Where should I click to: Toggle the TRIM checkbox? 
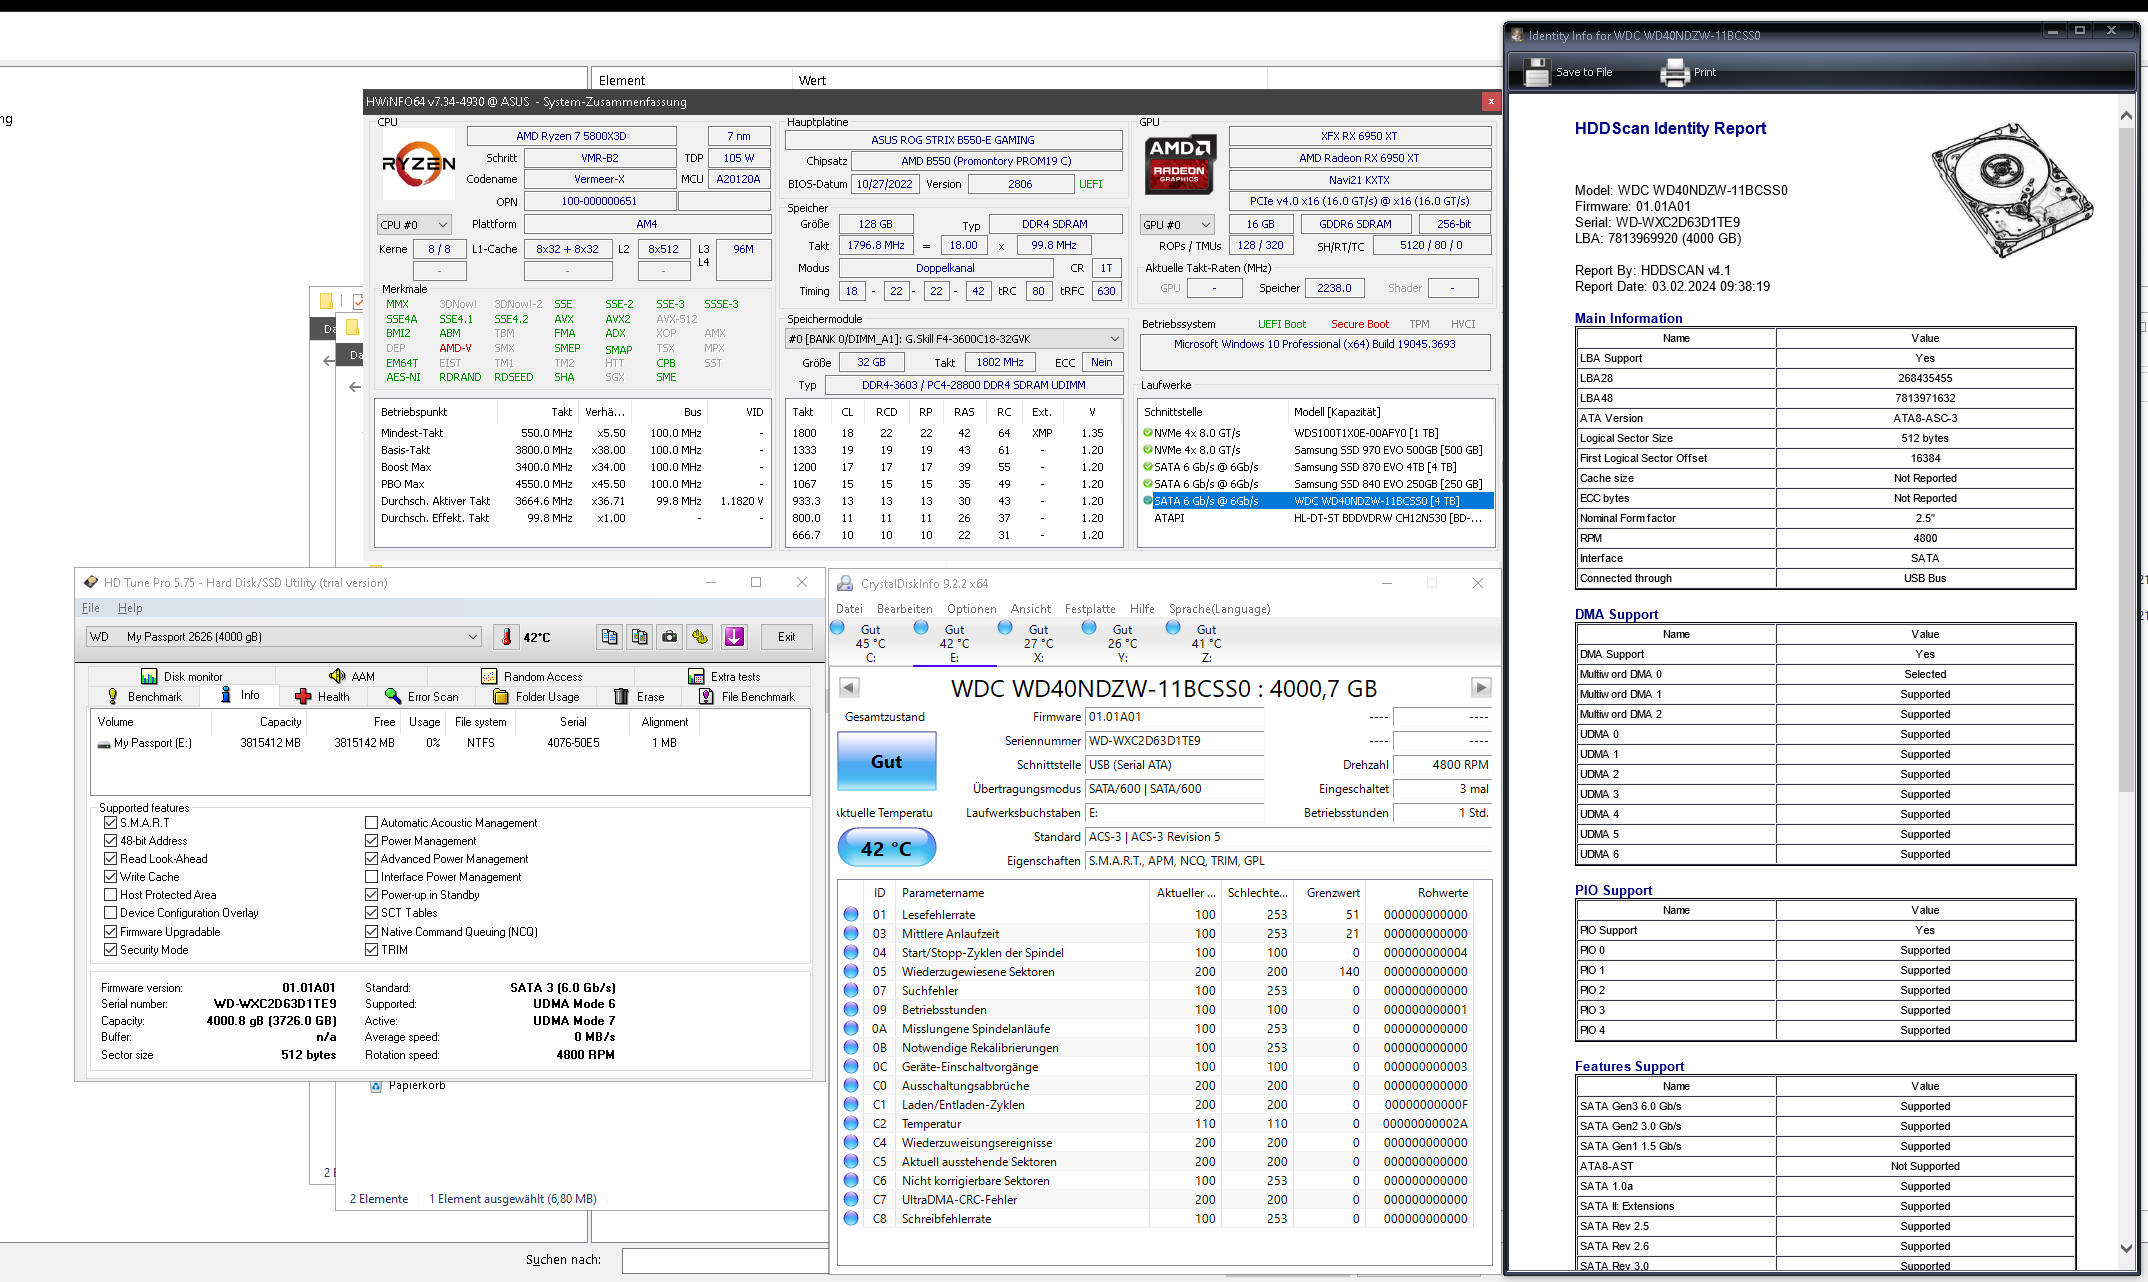[x=371, y=950]
